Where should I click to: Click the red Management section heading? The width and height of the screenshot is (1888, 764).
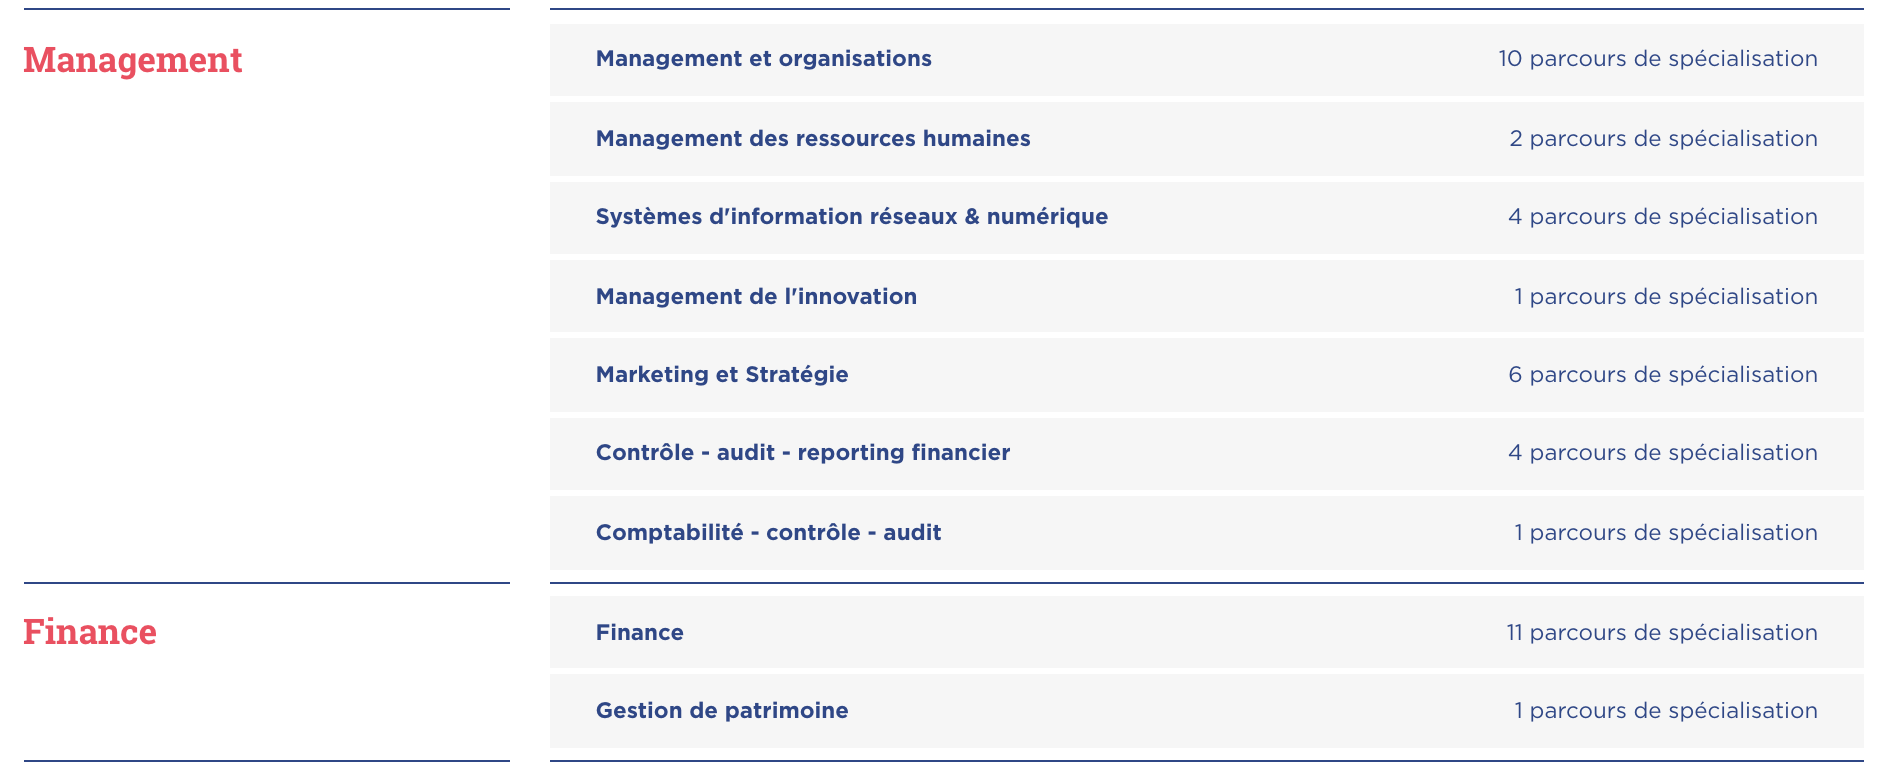coord(132,60)
